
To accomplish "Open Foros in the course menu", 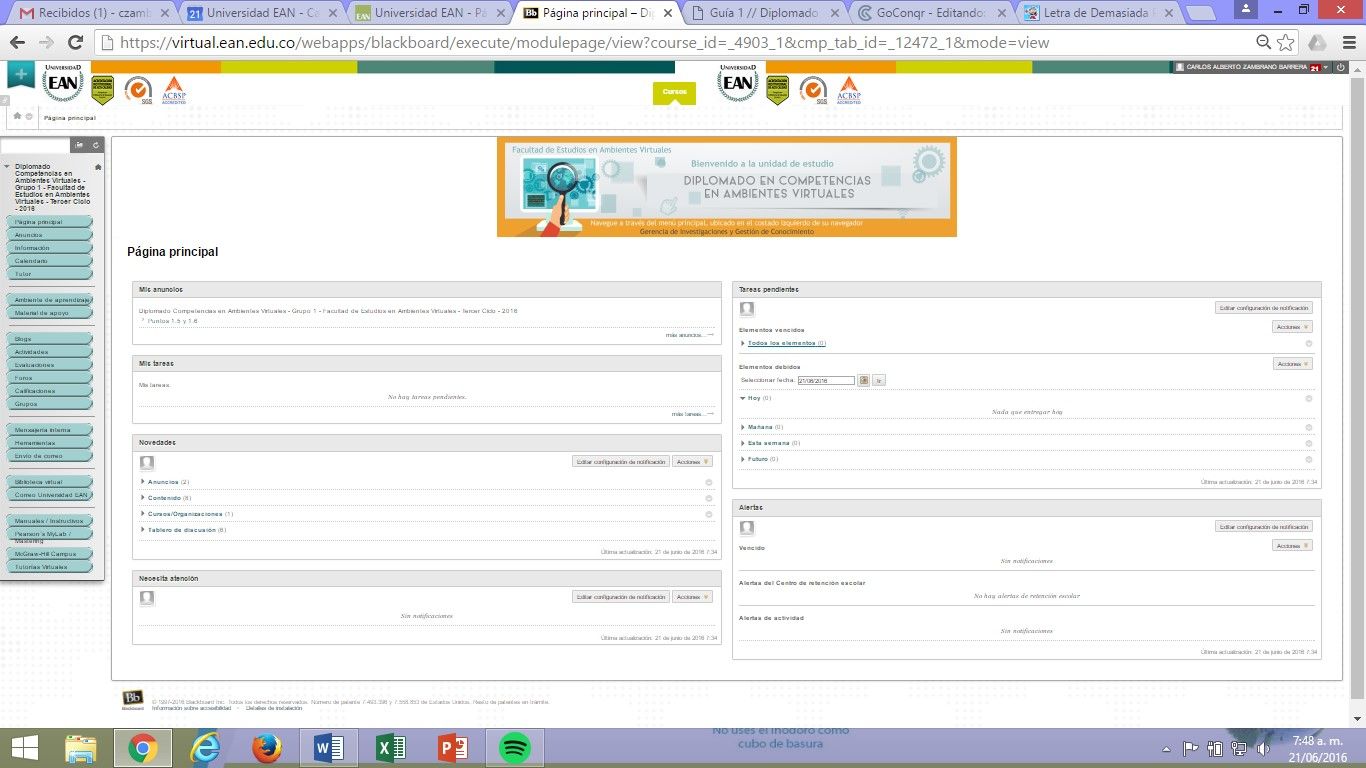I will pyautogui.click(x=50, y=378).
